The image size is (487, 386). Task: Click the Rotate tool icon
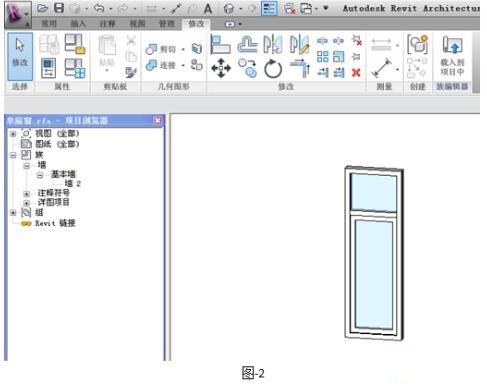coord(273,69)
